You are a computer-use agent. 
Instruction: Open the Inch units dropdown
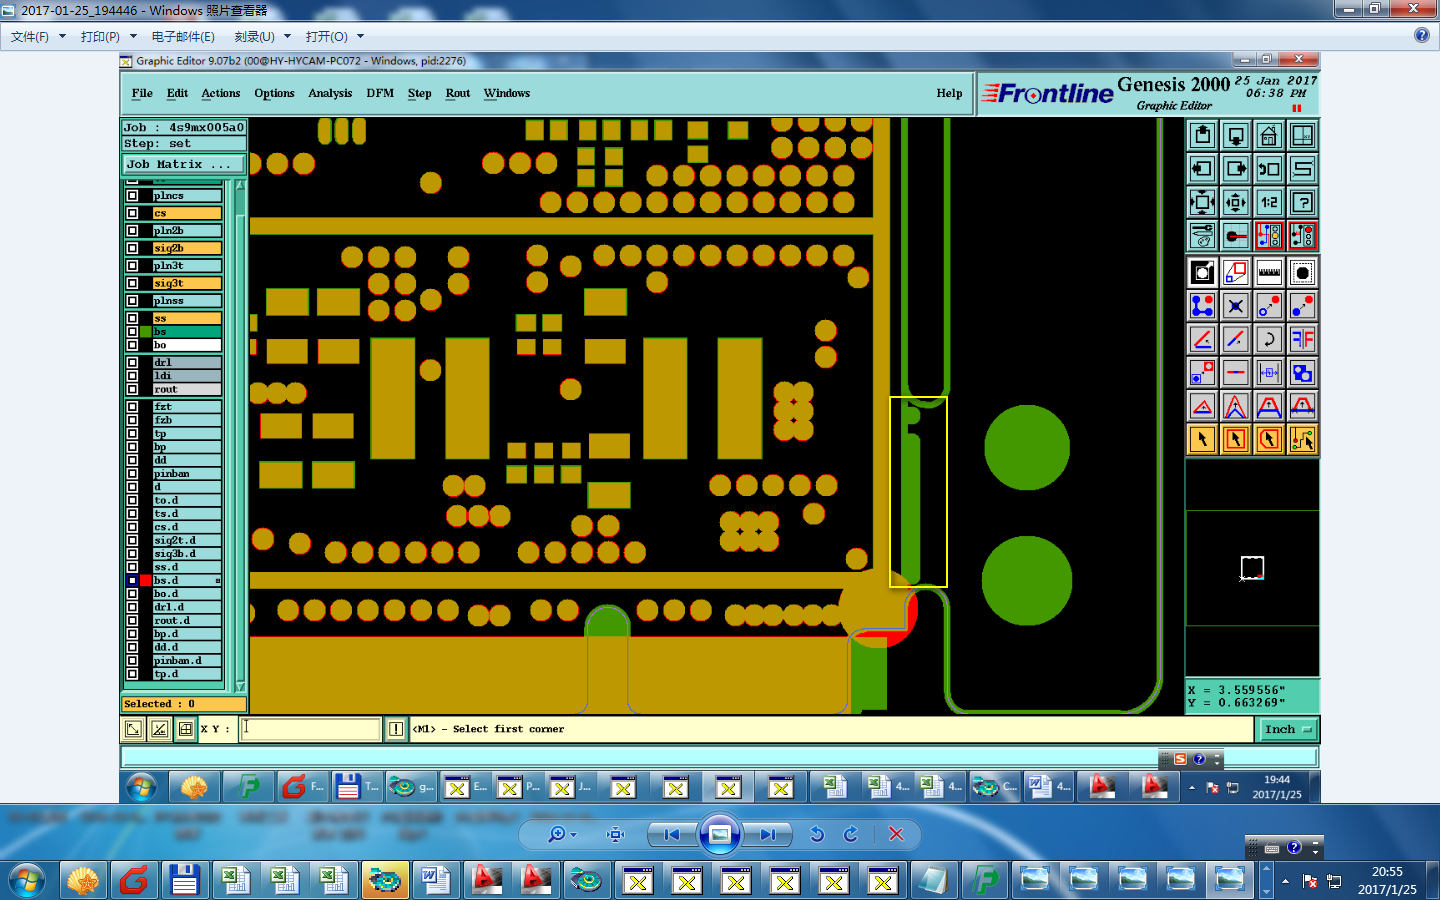tap(1287, 730)
